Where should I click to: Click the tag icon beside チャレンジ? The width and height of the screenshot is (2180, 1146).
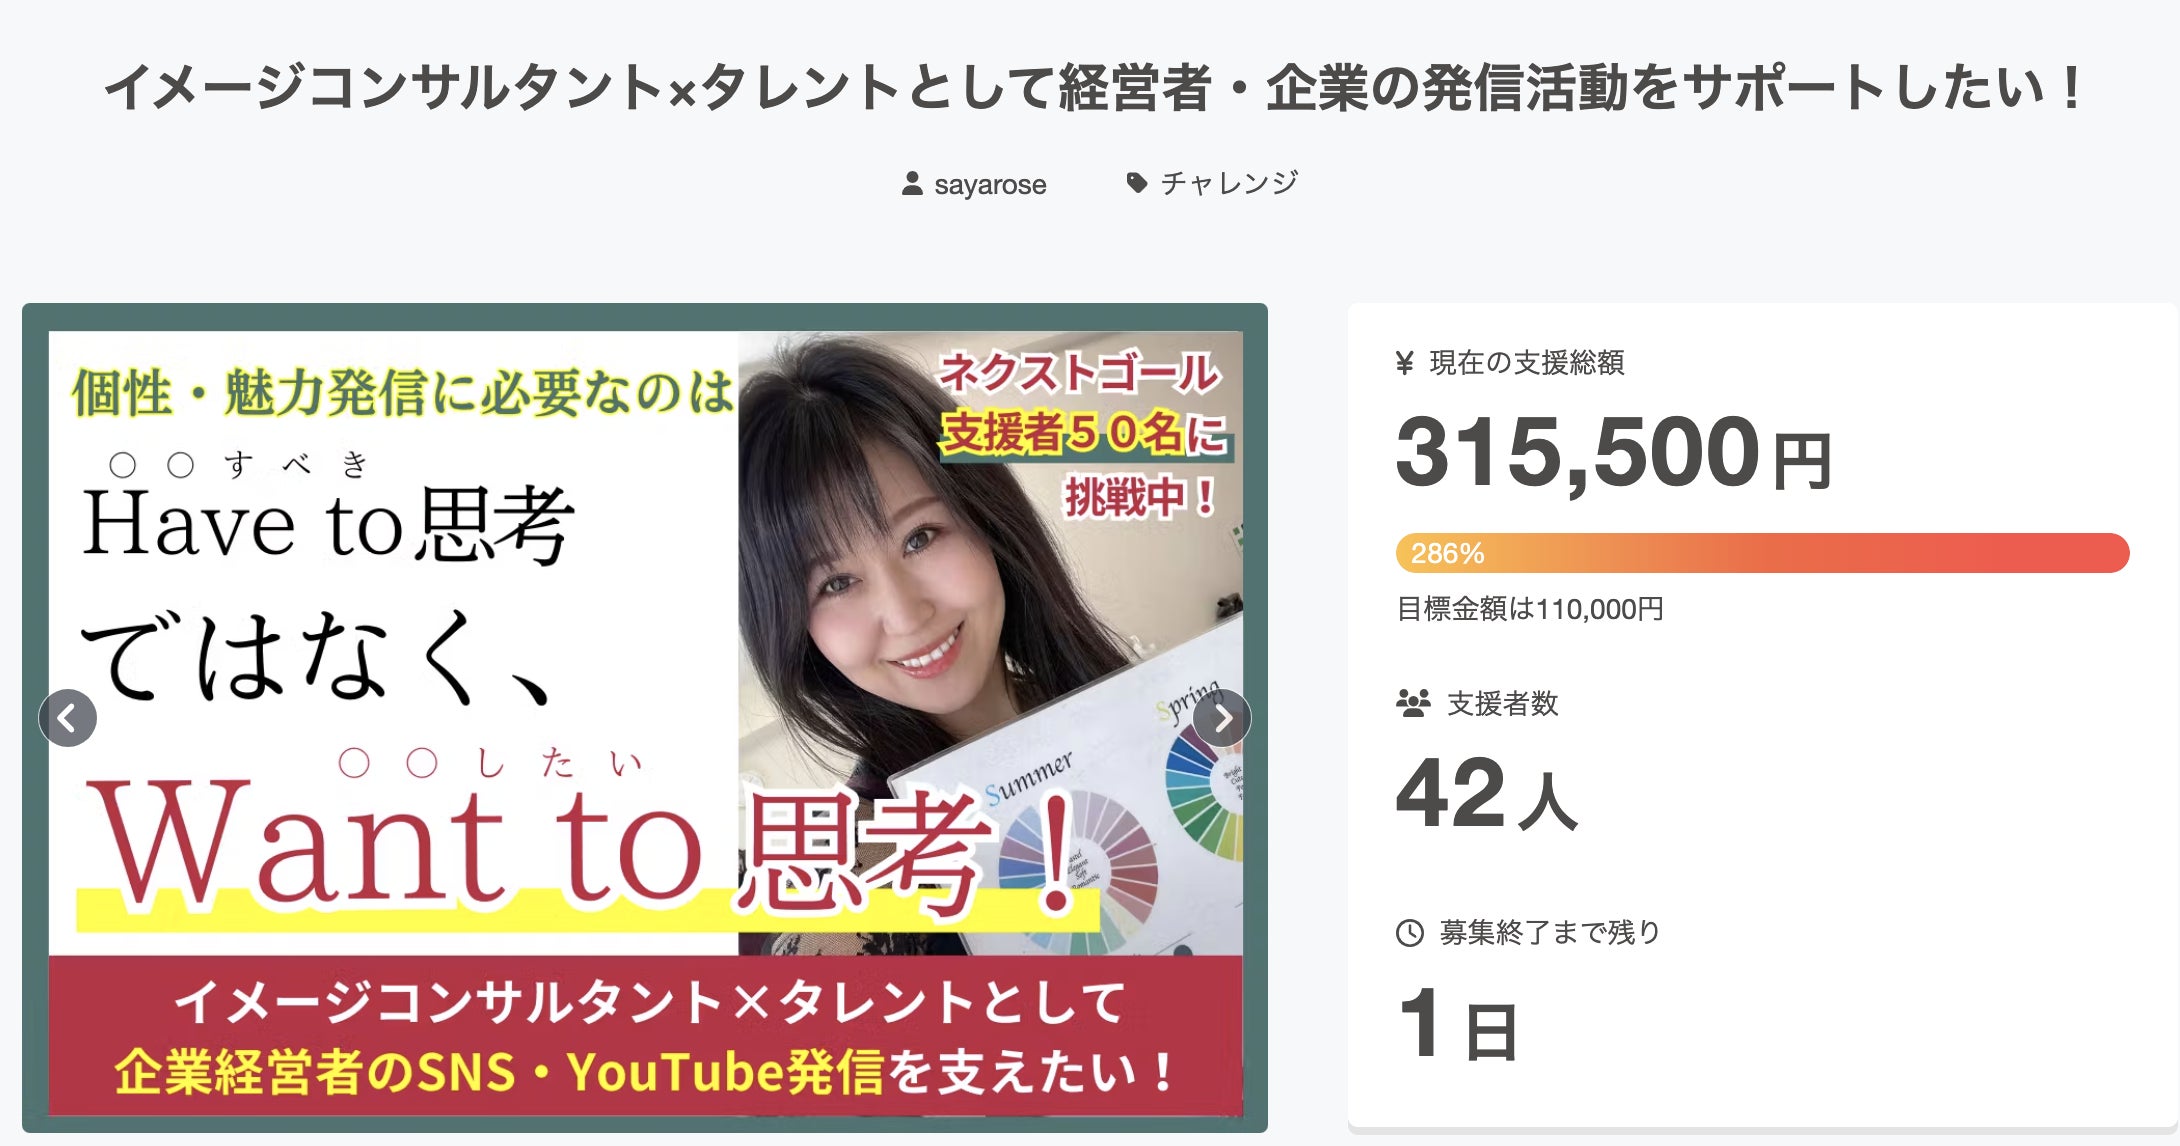1136,183
